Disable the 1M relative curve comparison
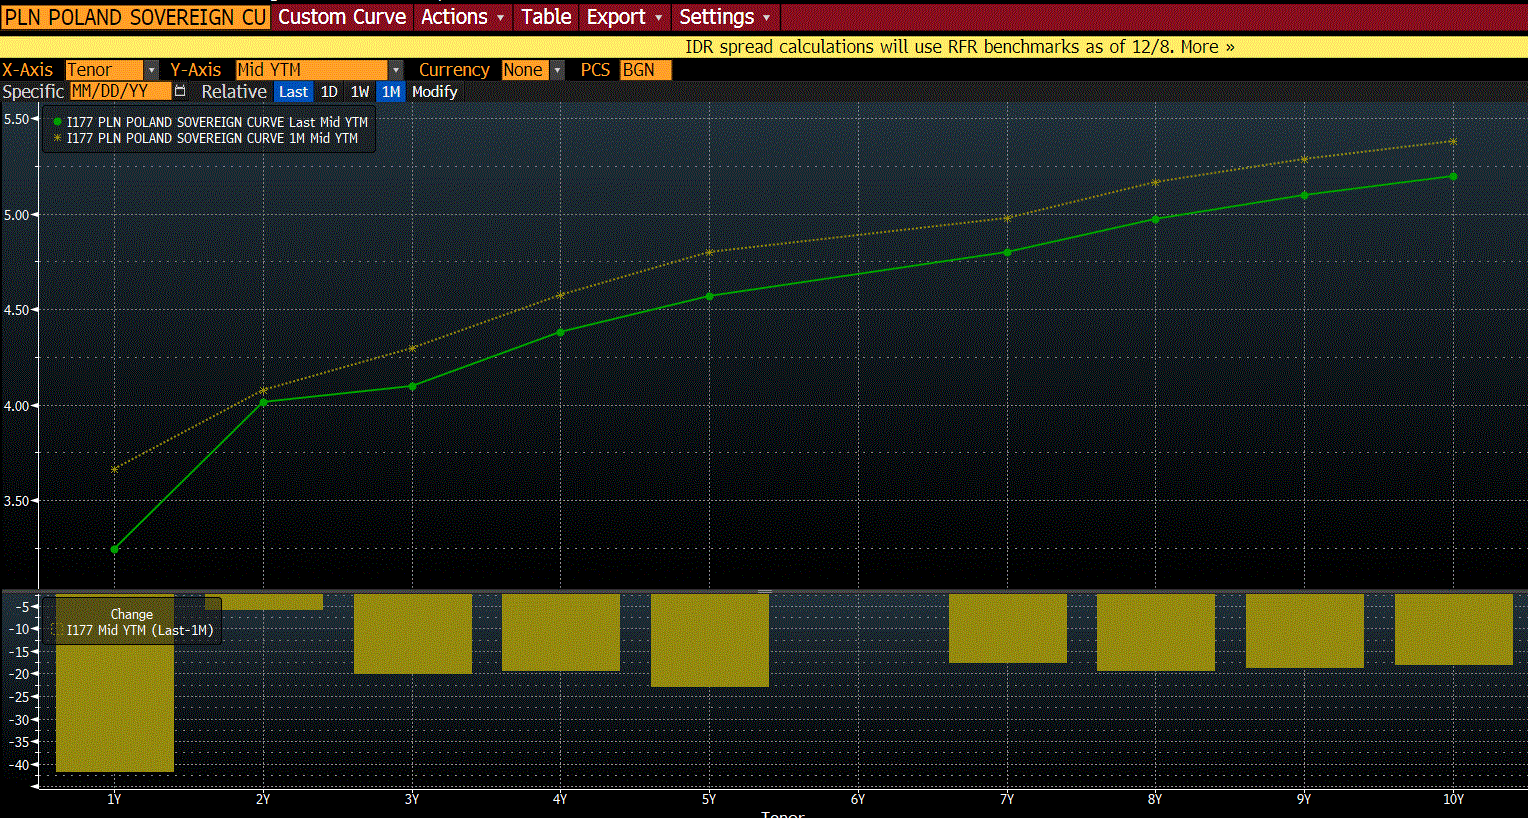This screenshot has height=818, width=1528. (391, 92)
